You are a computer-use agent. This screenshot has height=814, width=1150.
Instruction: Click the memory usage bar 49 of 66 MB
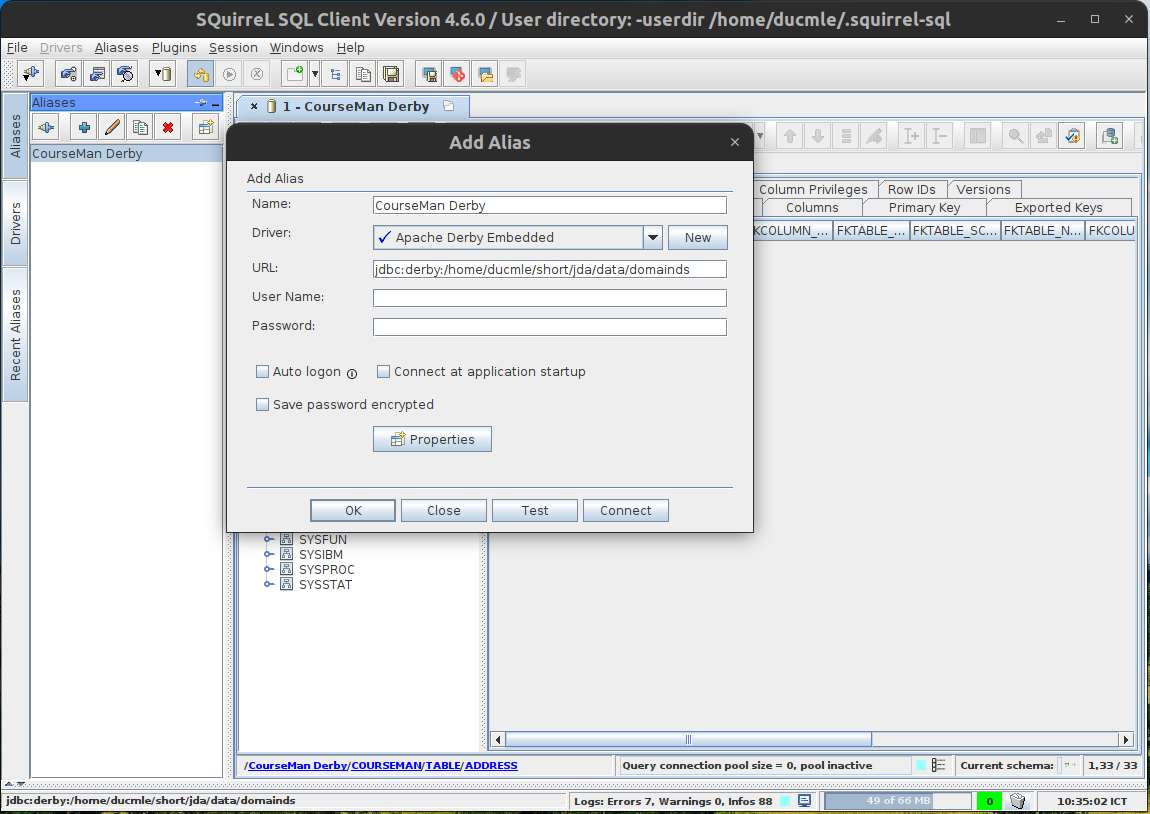(898, 801)
